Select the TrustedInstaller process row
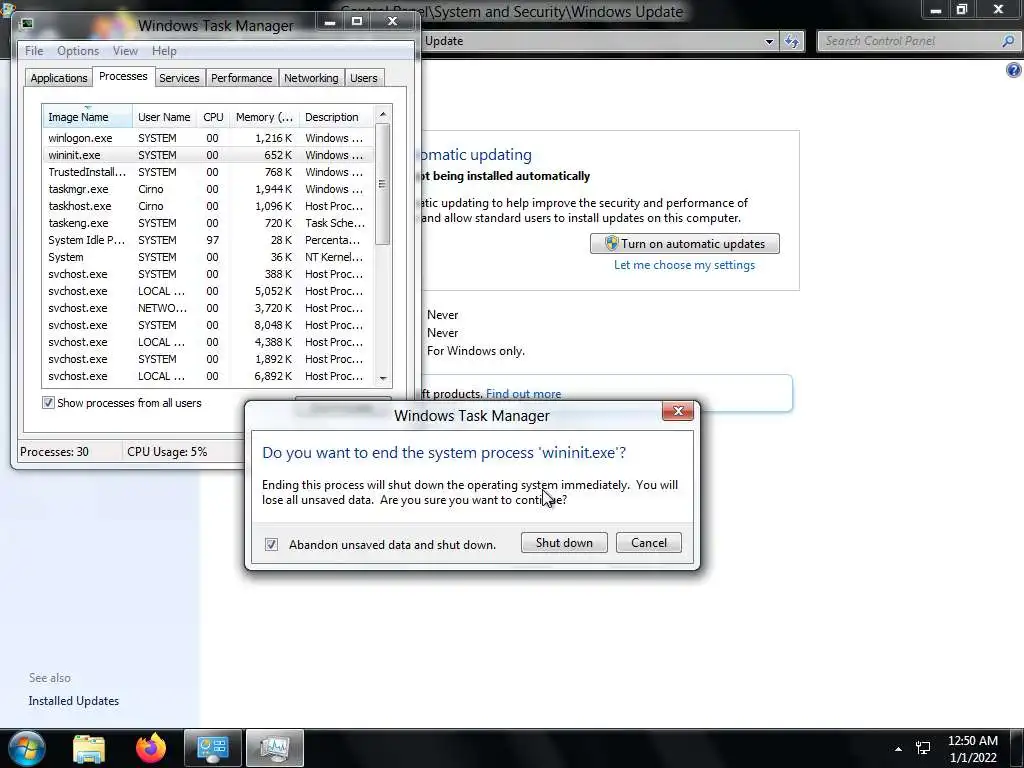Screen dimensions: 1024x768 [209, 172]
